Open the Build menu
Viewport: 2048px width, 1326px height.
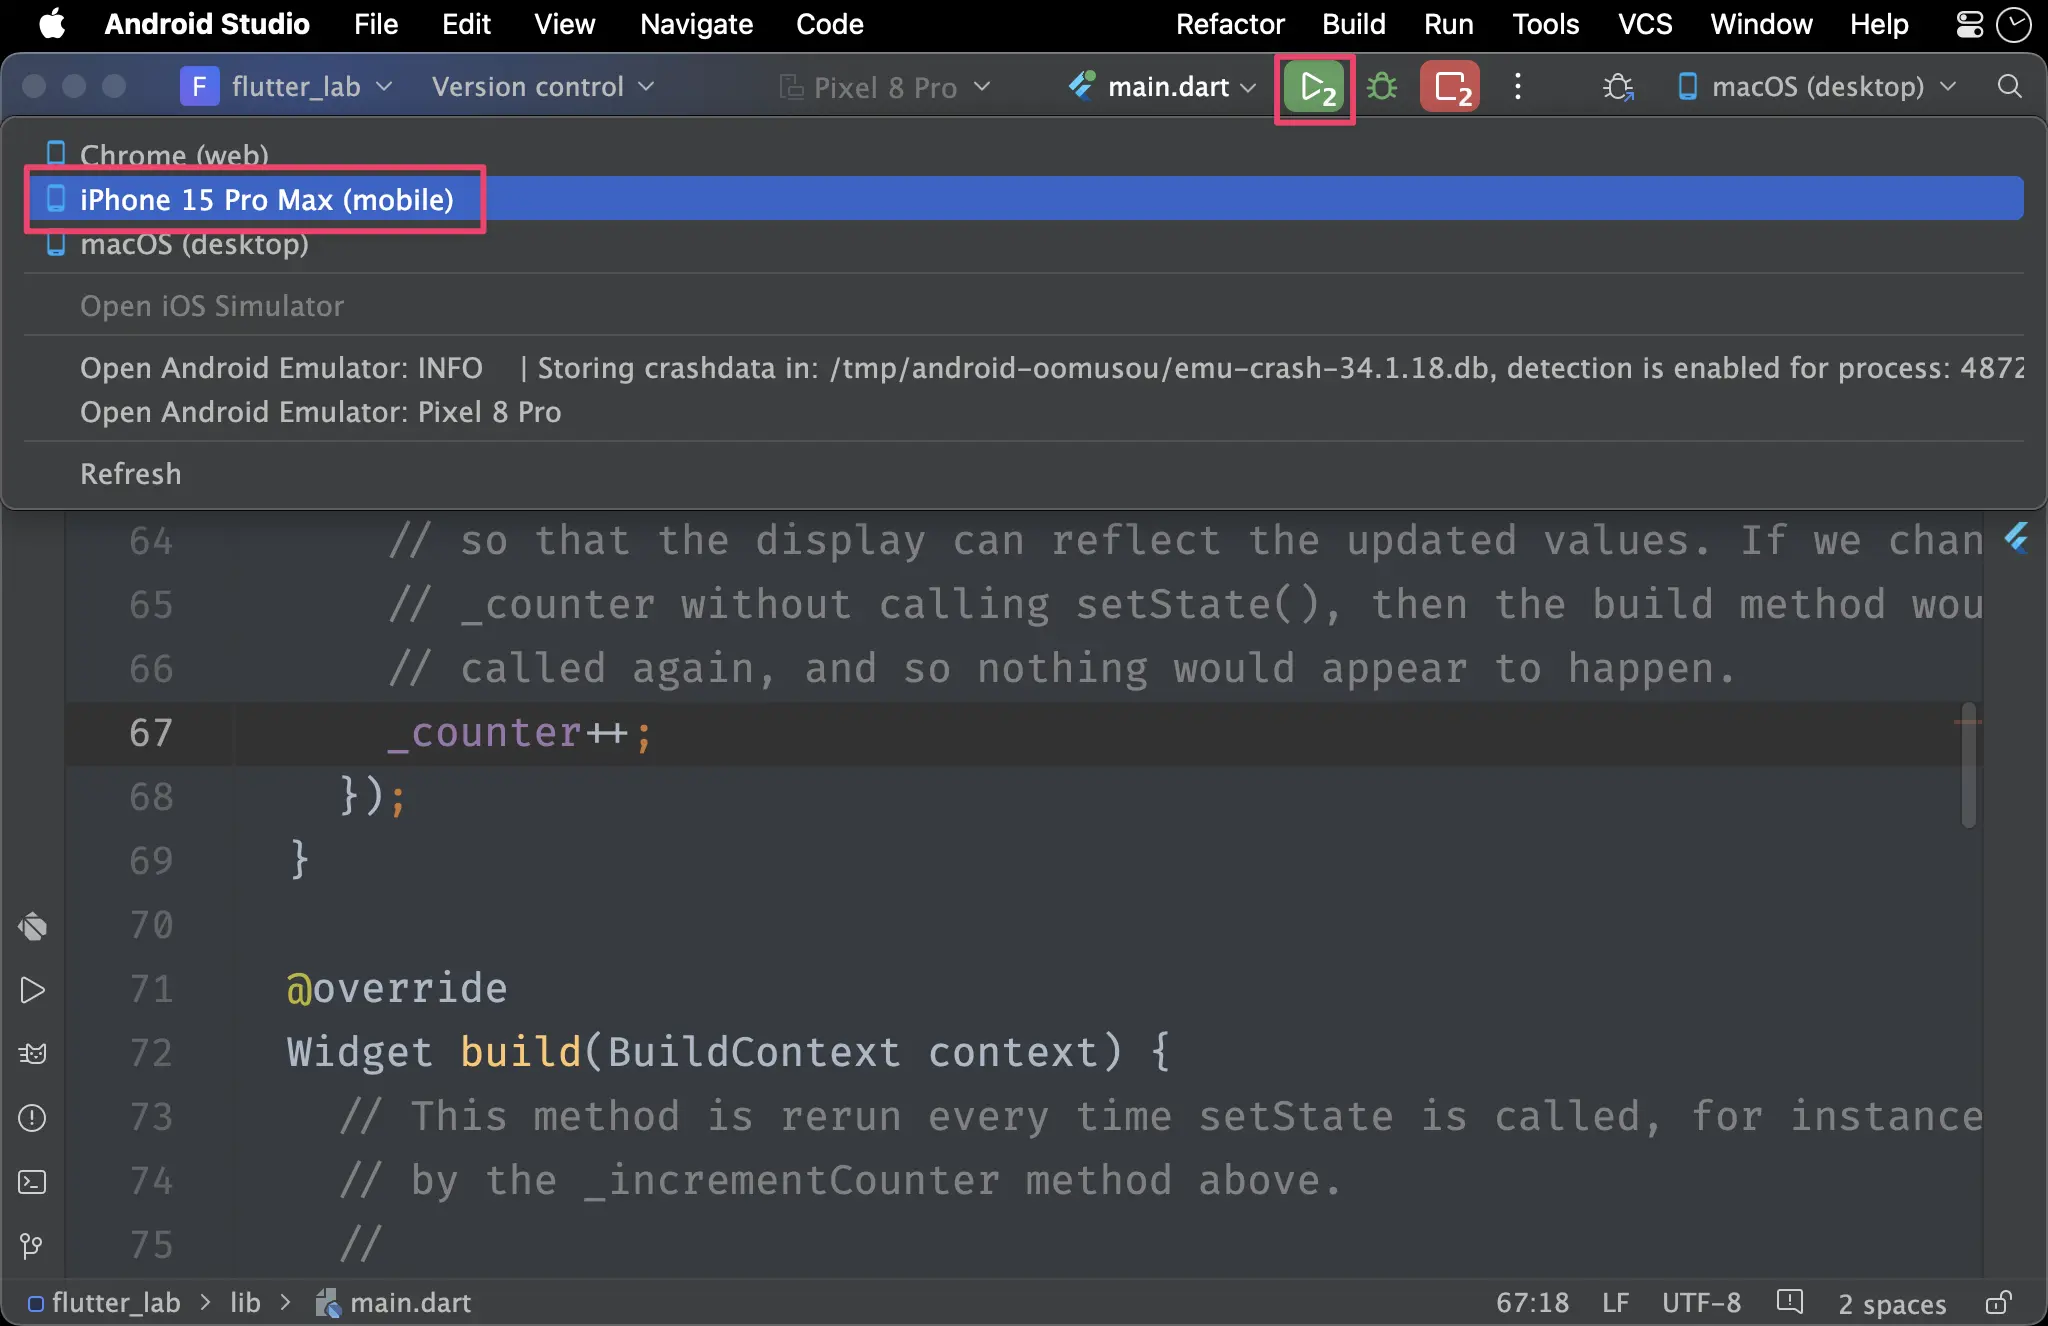point(1354,24)
